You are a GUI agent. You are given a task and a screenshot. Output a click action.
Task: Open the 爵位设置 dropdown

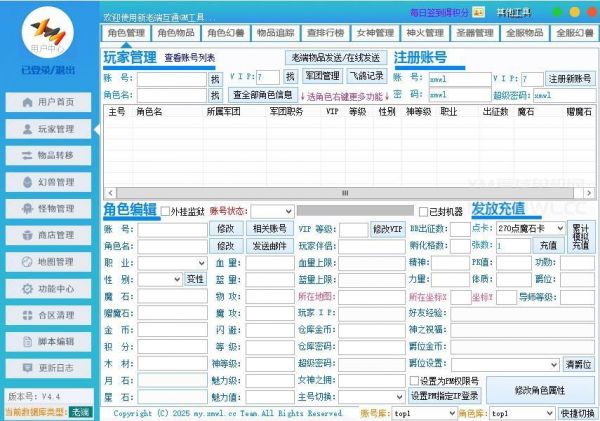click(x=505, y=365)
